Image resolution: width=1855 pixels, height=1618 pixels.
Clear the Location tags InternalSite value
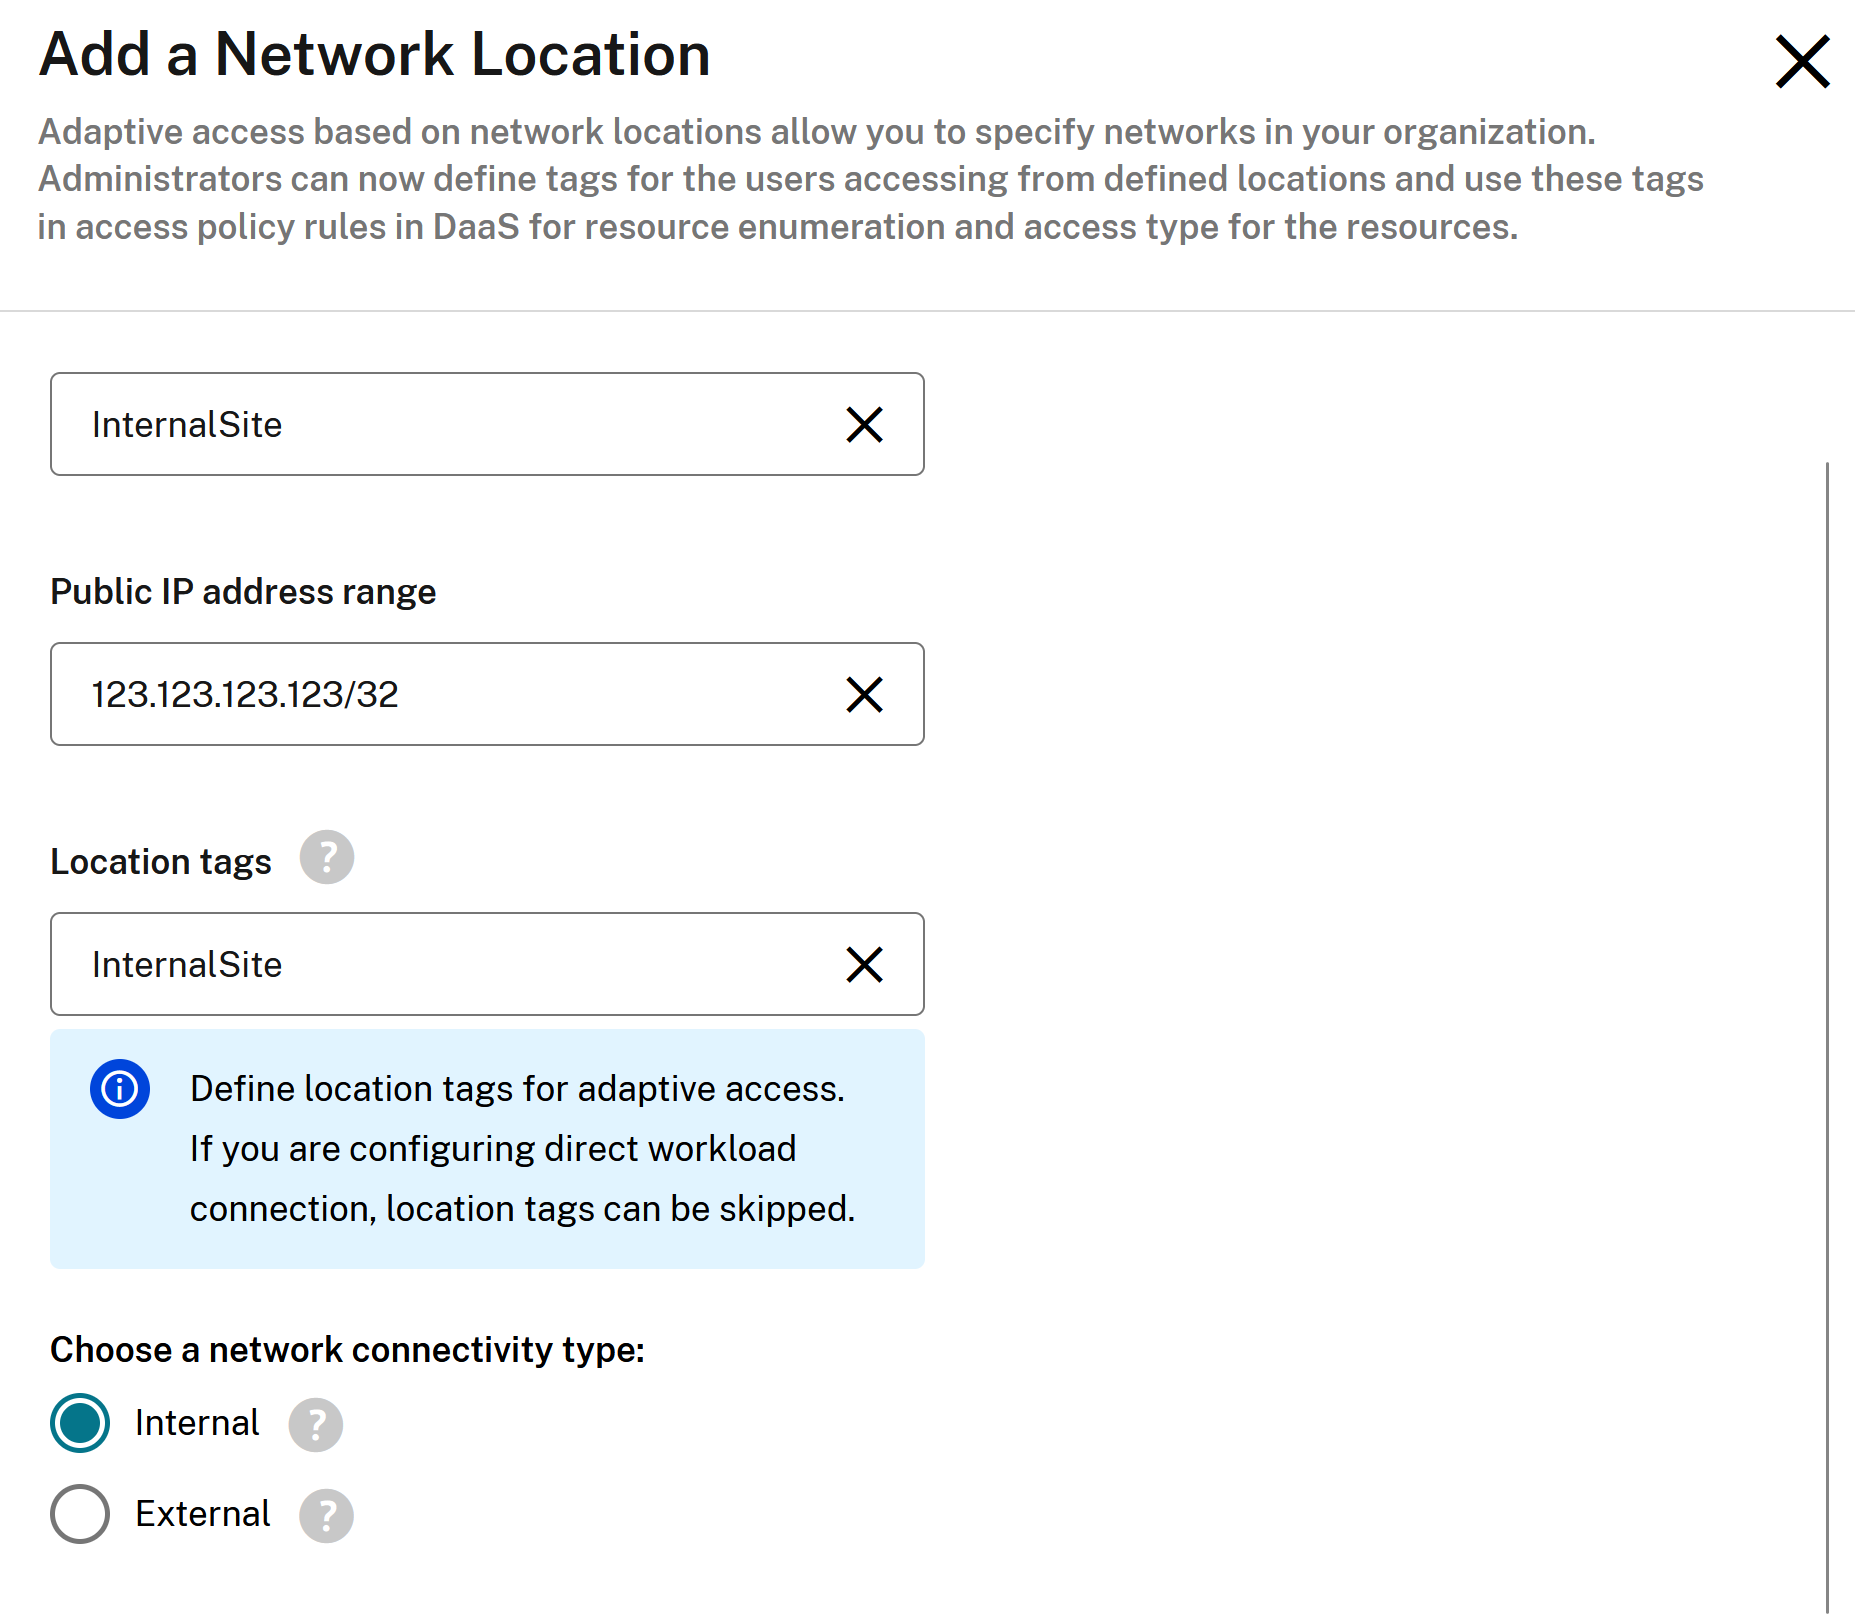point(864,964)
